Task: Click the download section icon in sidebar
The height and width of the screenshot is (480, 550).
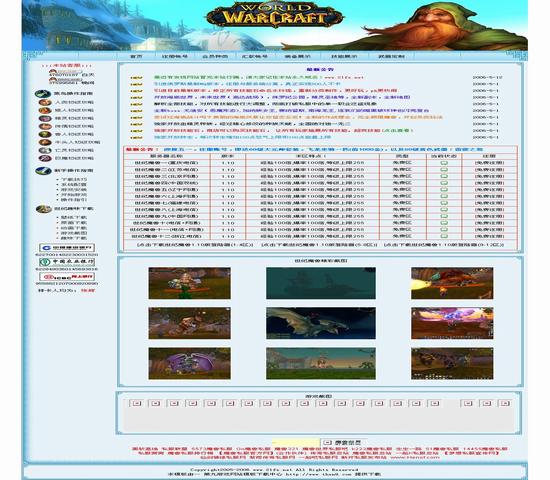Action: (x=44, y=209)
